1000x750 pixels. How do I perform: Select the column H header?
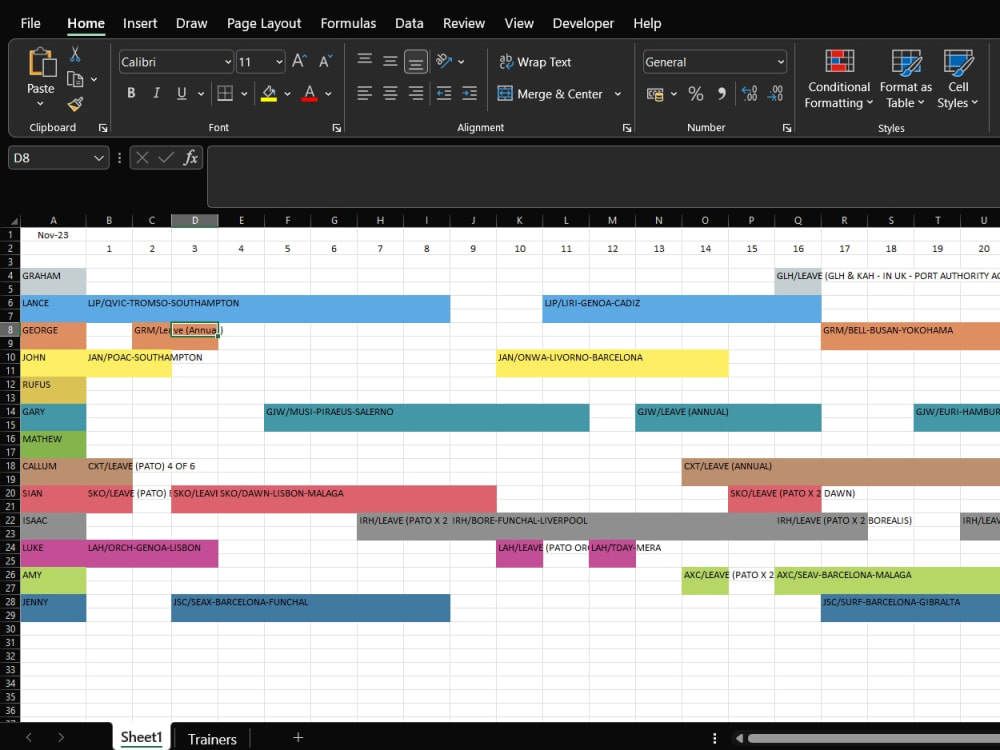pyautogui.click(x=380, y=221)
